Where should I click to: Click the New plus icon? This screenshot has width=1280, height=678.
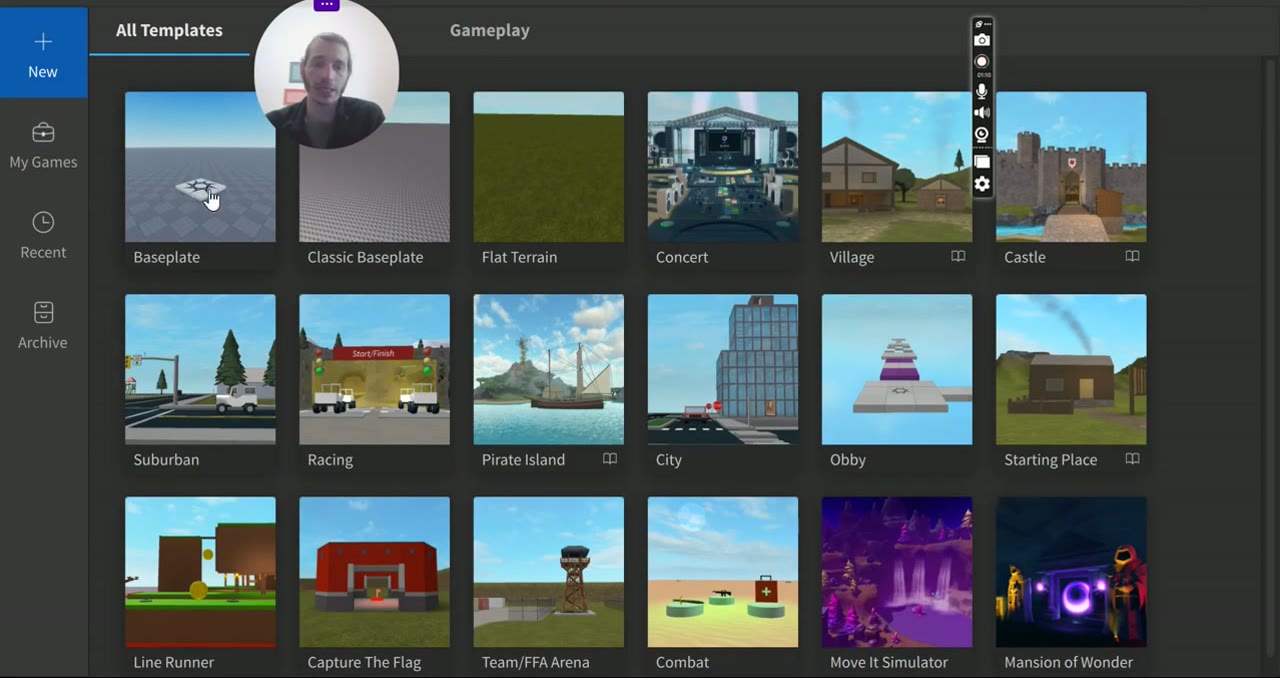(x=43, y=42)
